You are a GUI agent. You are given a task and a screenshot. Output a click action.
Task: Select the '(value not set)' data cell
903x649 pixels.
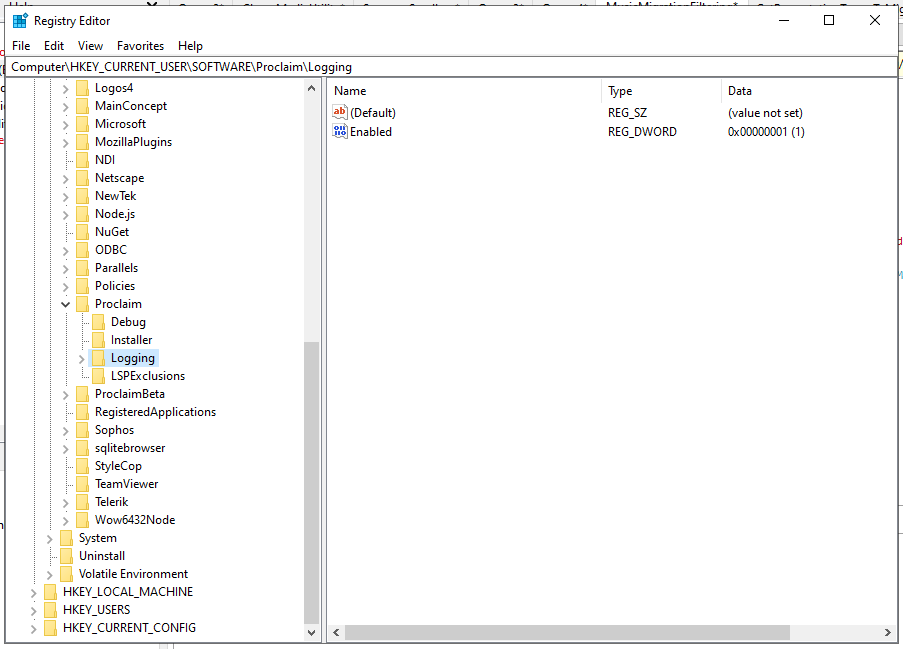(765, 113)
